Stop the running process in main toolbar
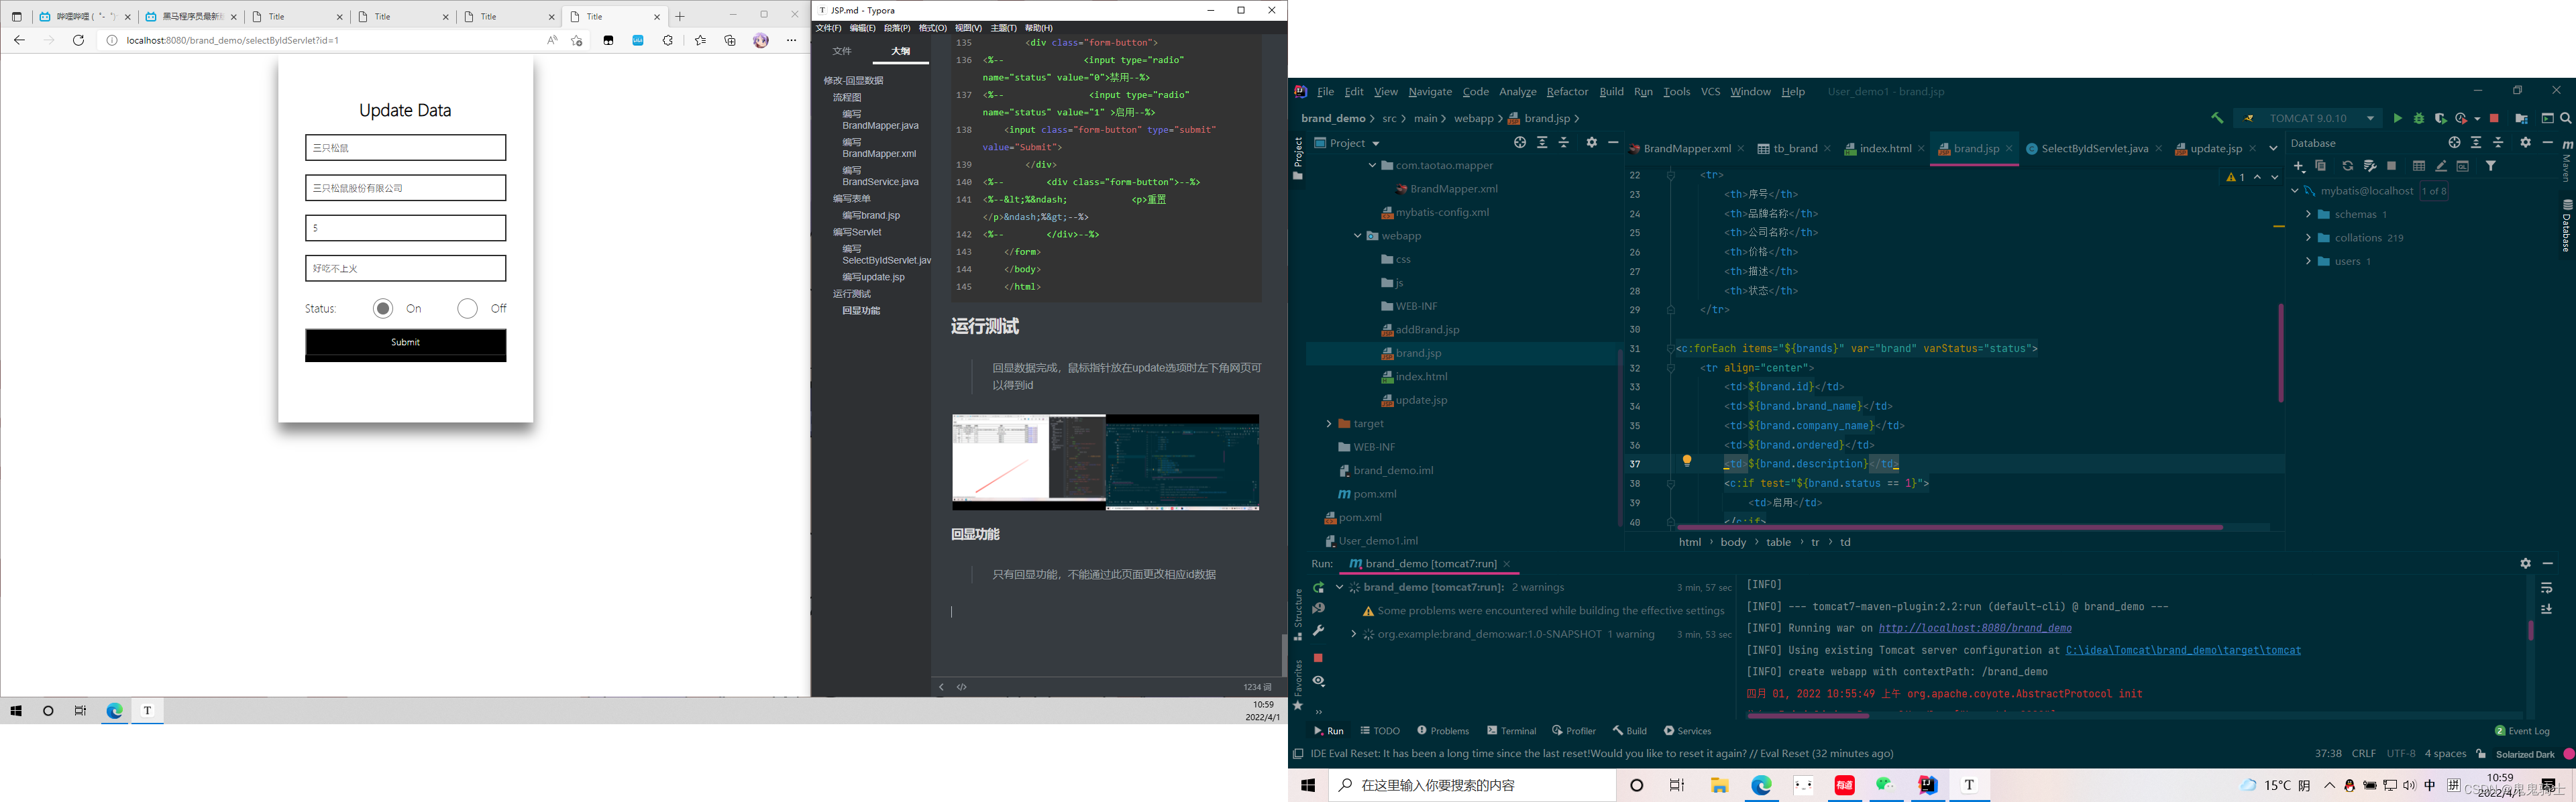 tap(2494, 118)
